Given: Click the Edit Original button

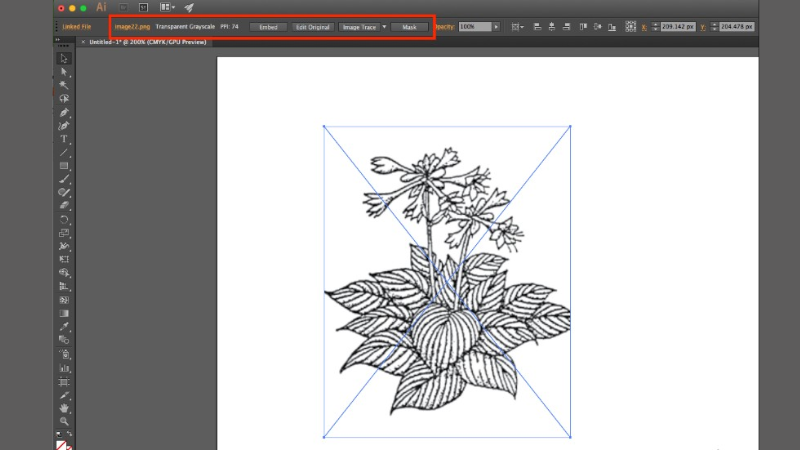Looking at the screenshot, I should 312,27.
